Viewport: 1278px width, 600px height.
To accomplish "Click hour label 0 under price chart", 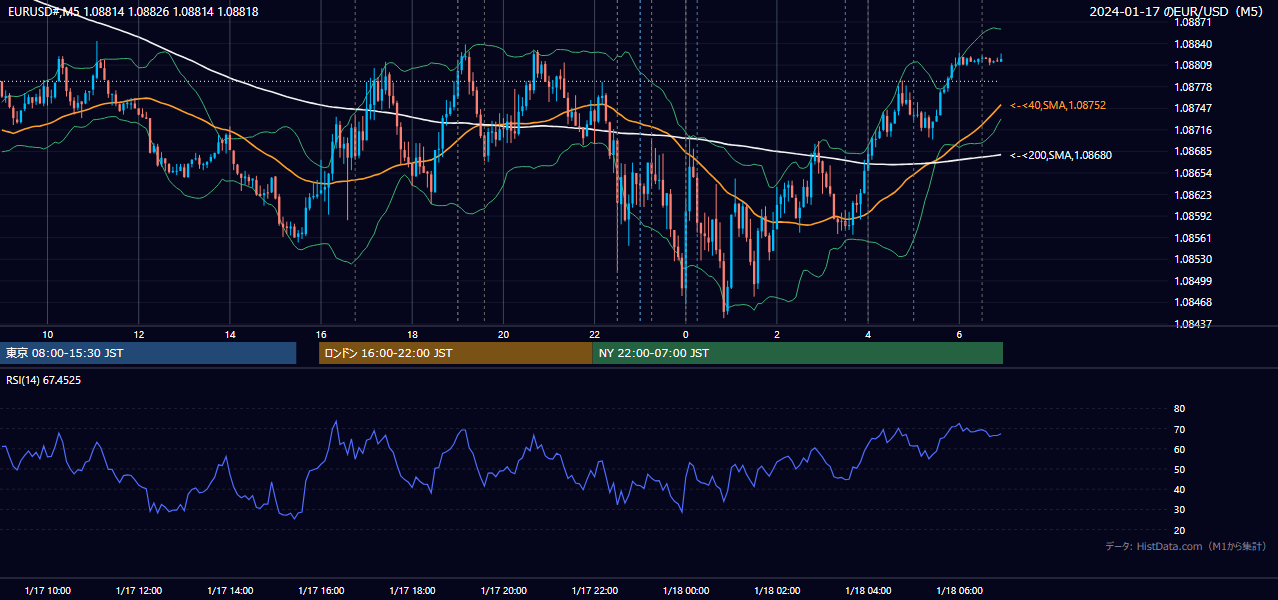I will [686, 334].
